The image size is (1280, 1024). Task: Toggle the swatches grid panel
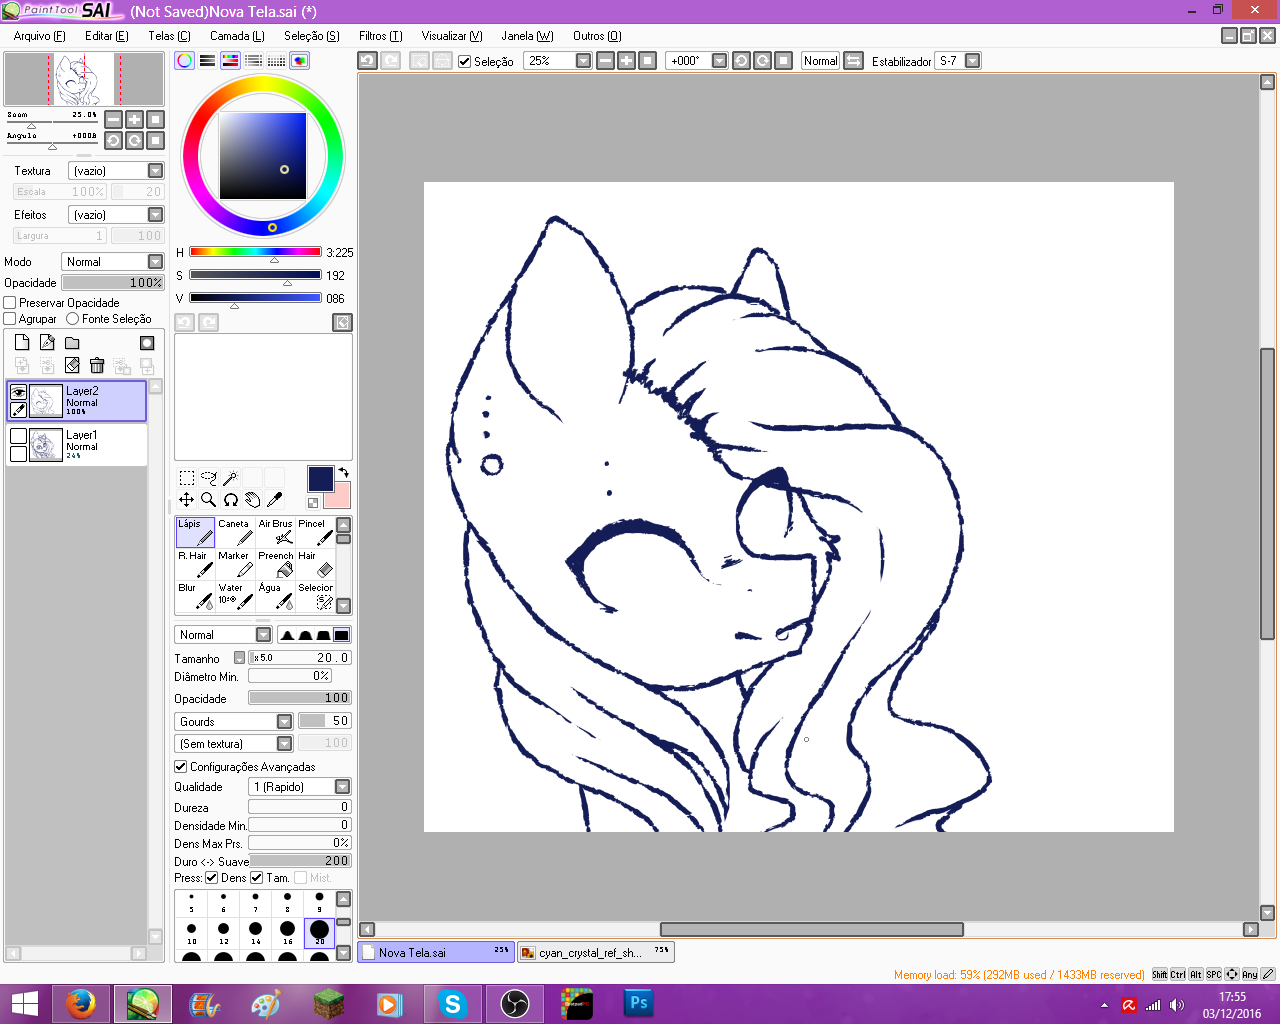pyautogui.click(x=276, y=61)
